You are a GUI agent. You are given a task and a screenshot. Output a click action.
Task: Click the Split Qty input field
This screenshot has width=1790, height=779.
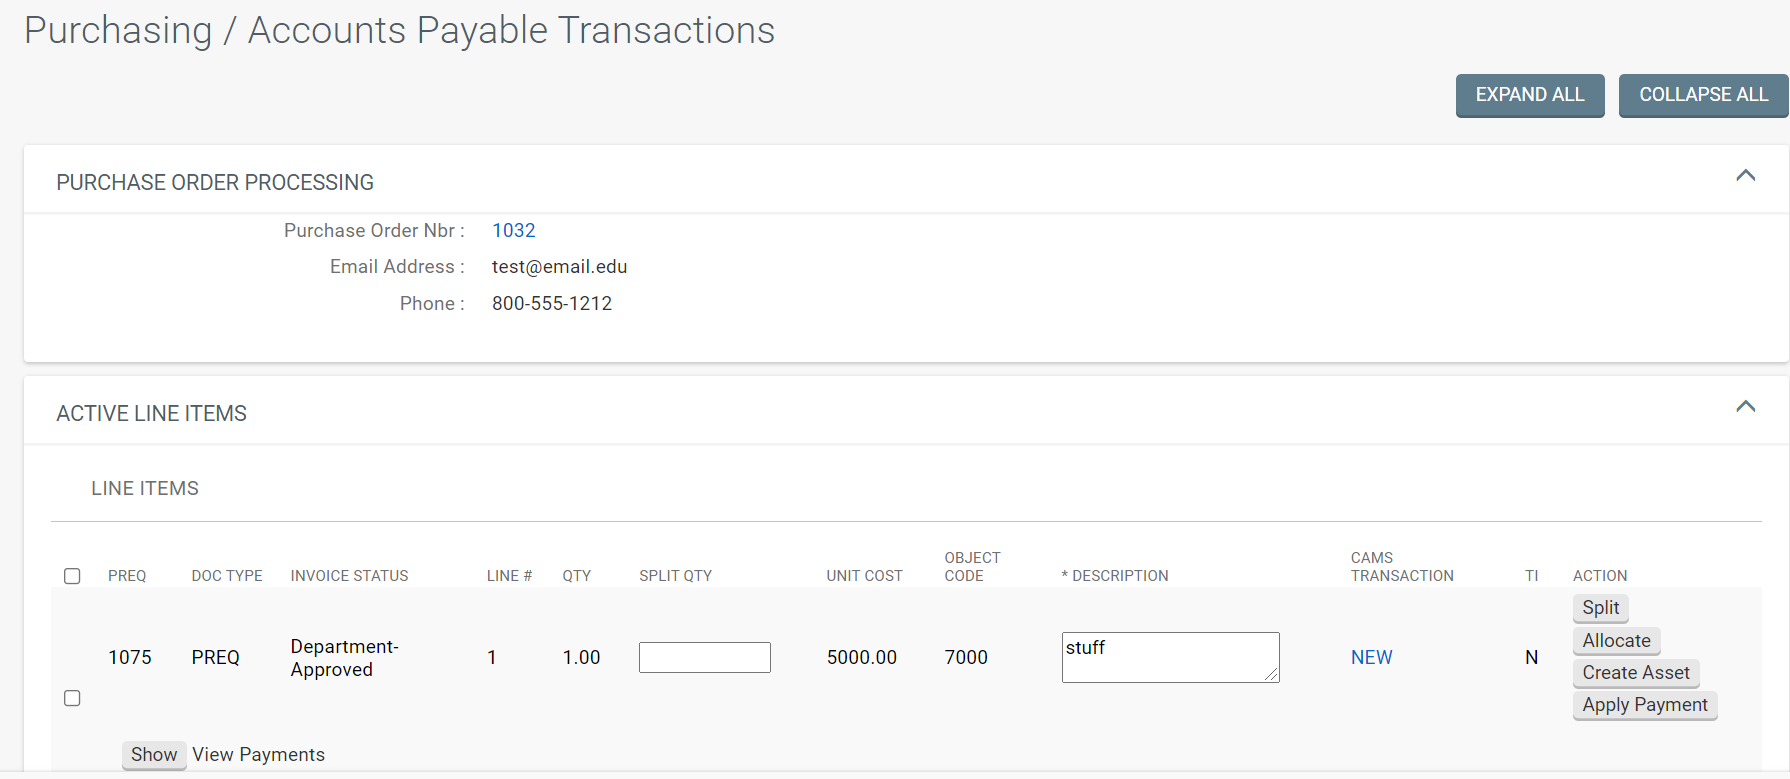coord(705,657)
